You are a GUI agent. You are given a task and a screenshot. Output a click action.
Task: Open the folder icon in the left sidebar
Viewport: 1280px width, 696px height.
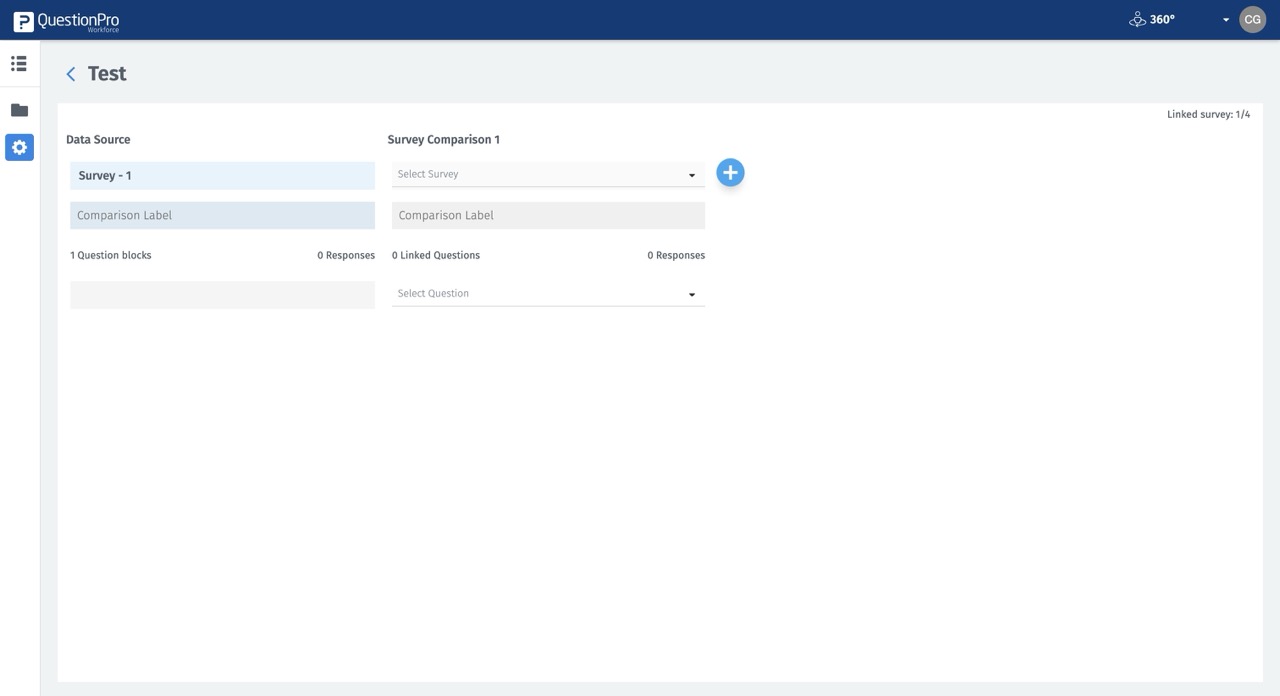(18, 109)
